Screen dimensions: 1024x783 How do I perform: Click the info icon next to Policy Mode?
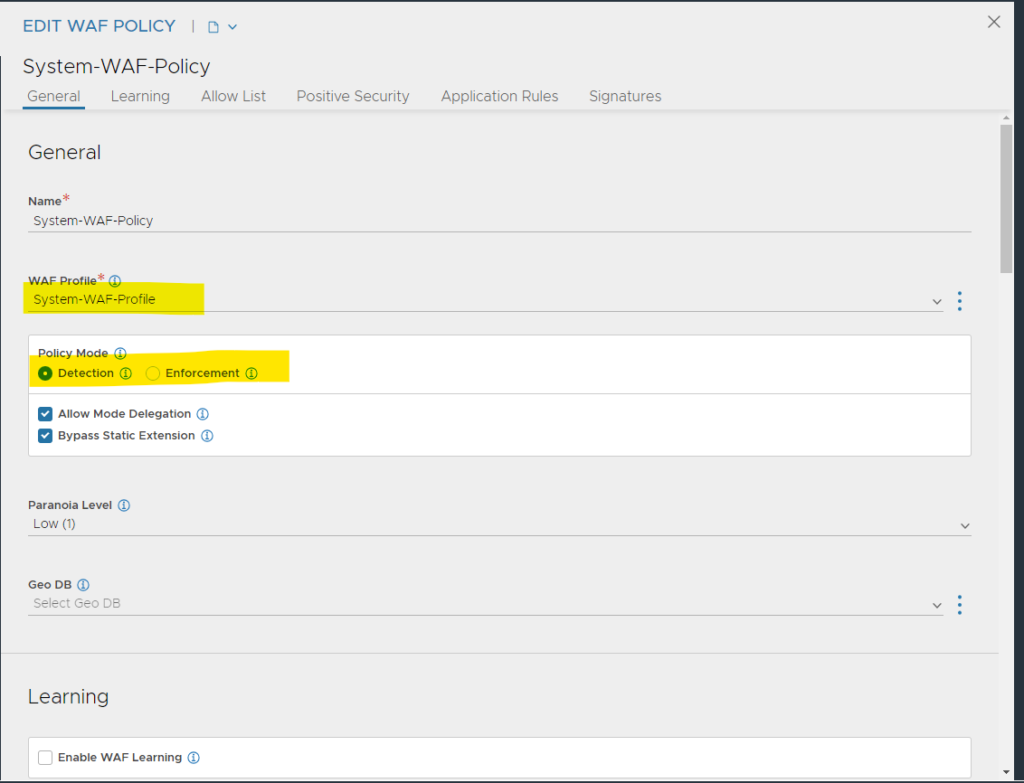point(120,353)
